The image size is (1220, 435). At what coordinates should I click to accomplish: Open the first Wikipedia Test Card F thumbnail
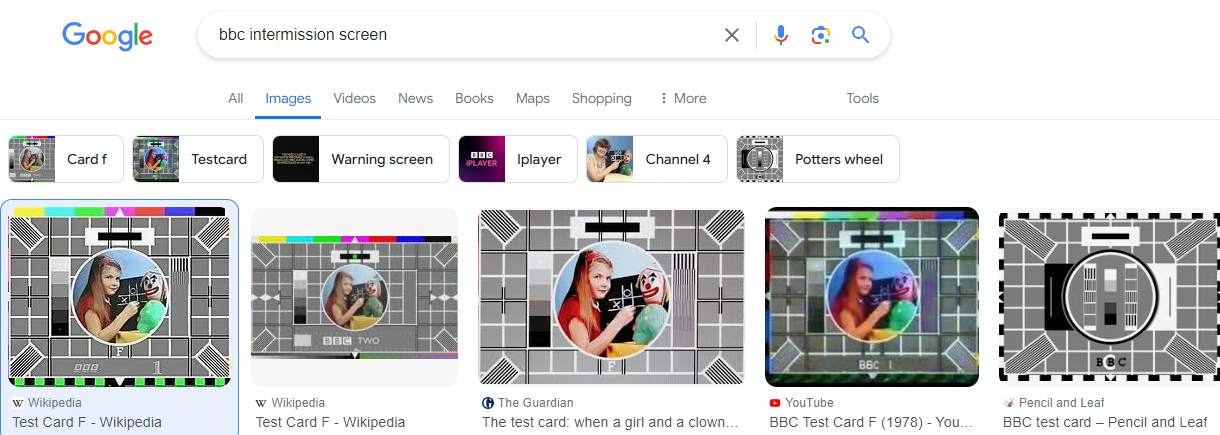pos(119,296)
